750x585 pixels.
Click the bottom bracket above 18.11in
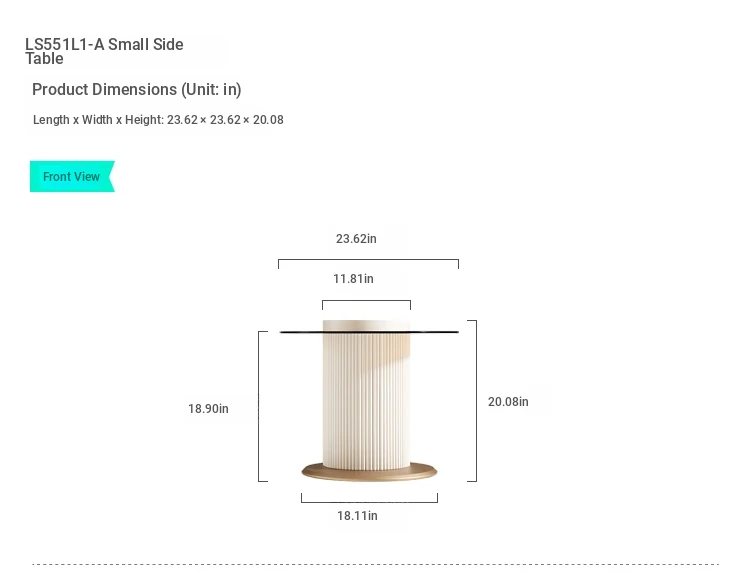[x=369, y=498]
